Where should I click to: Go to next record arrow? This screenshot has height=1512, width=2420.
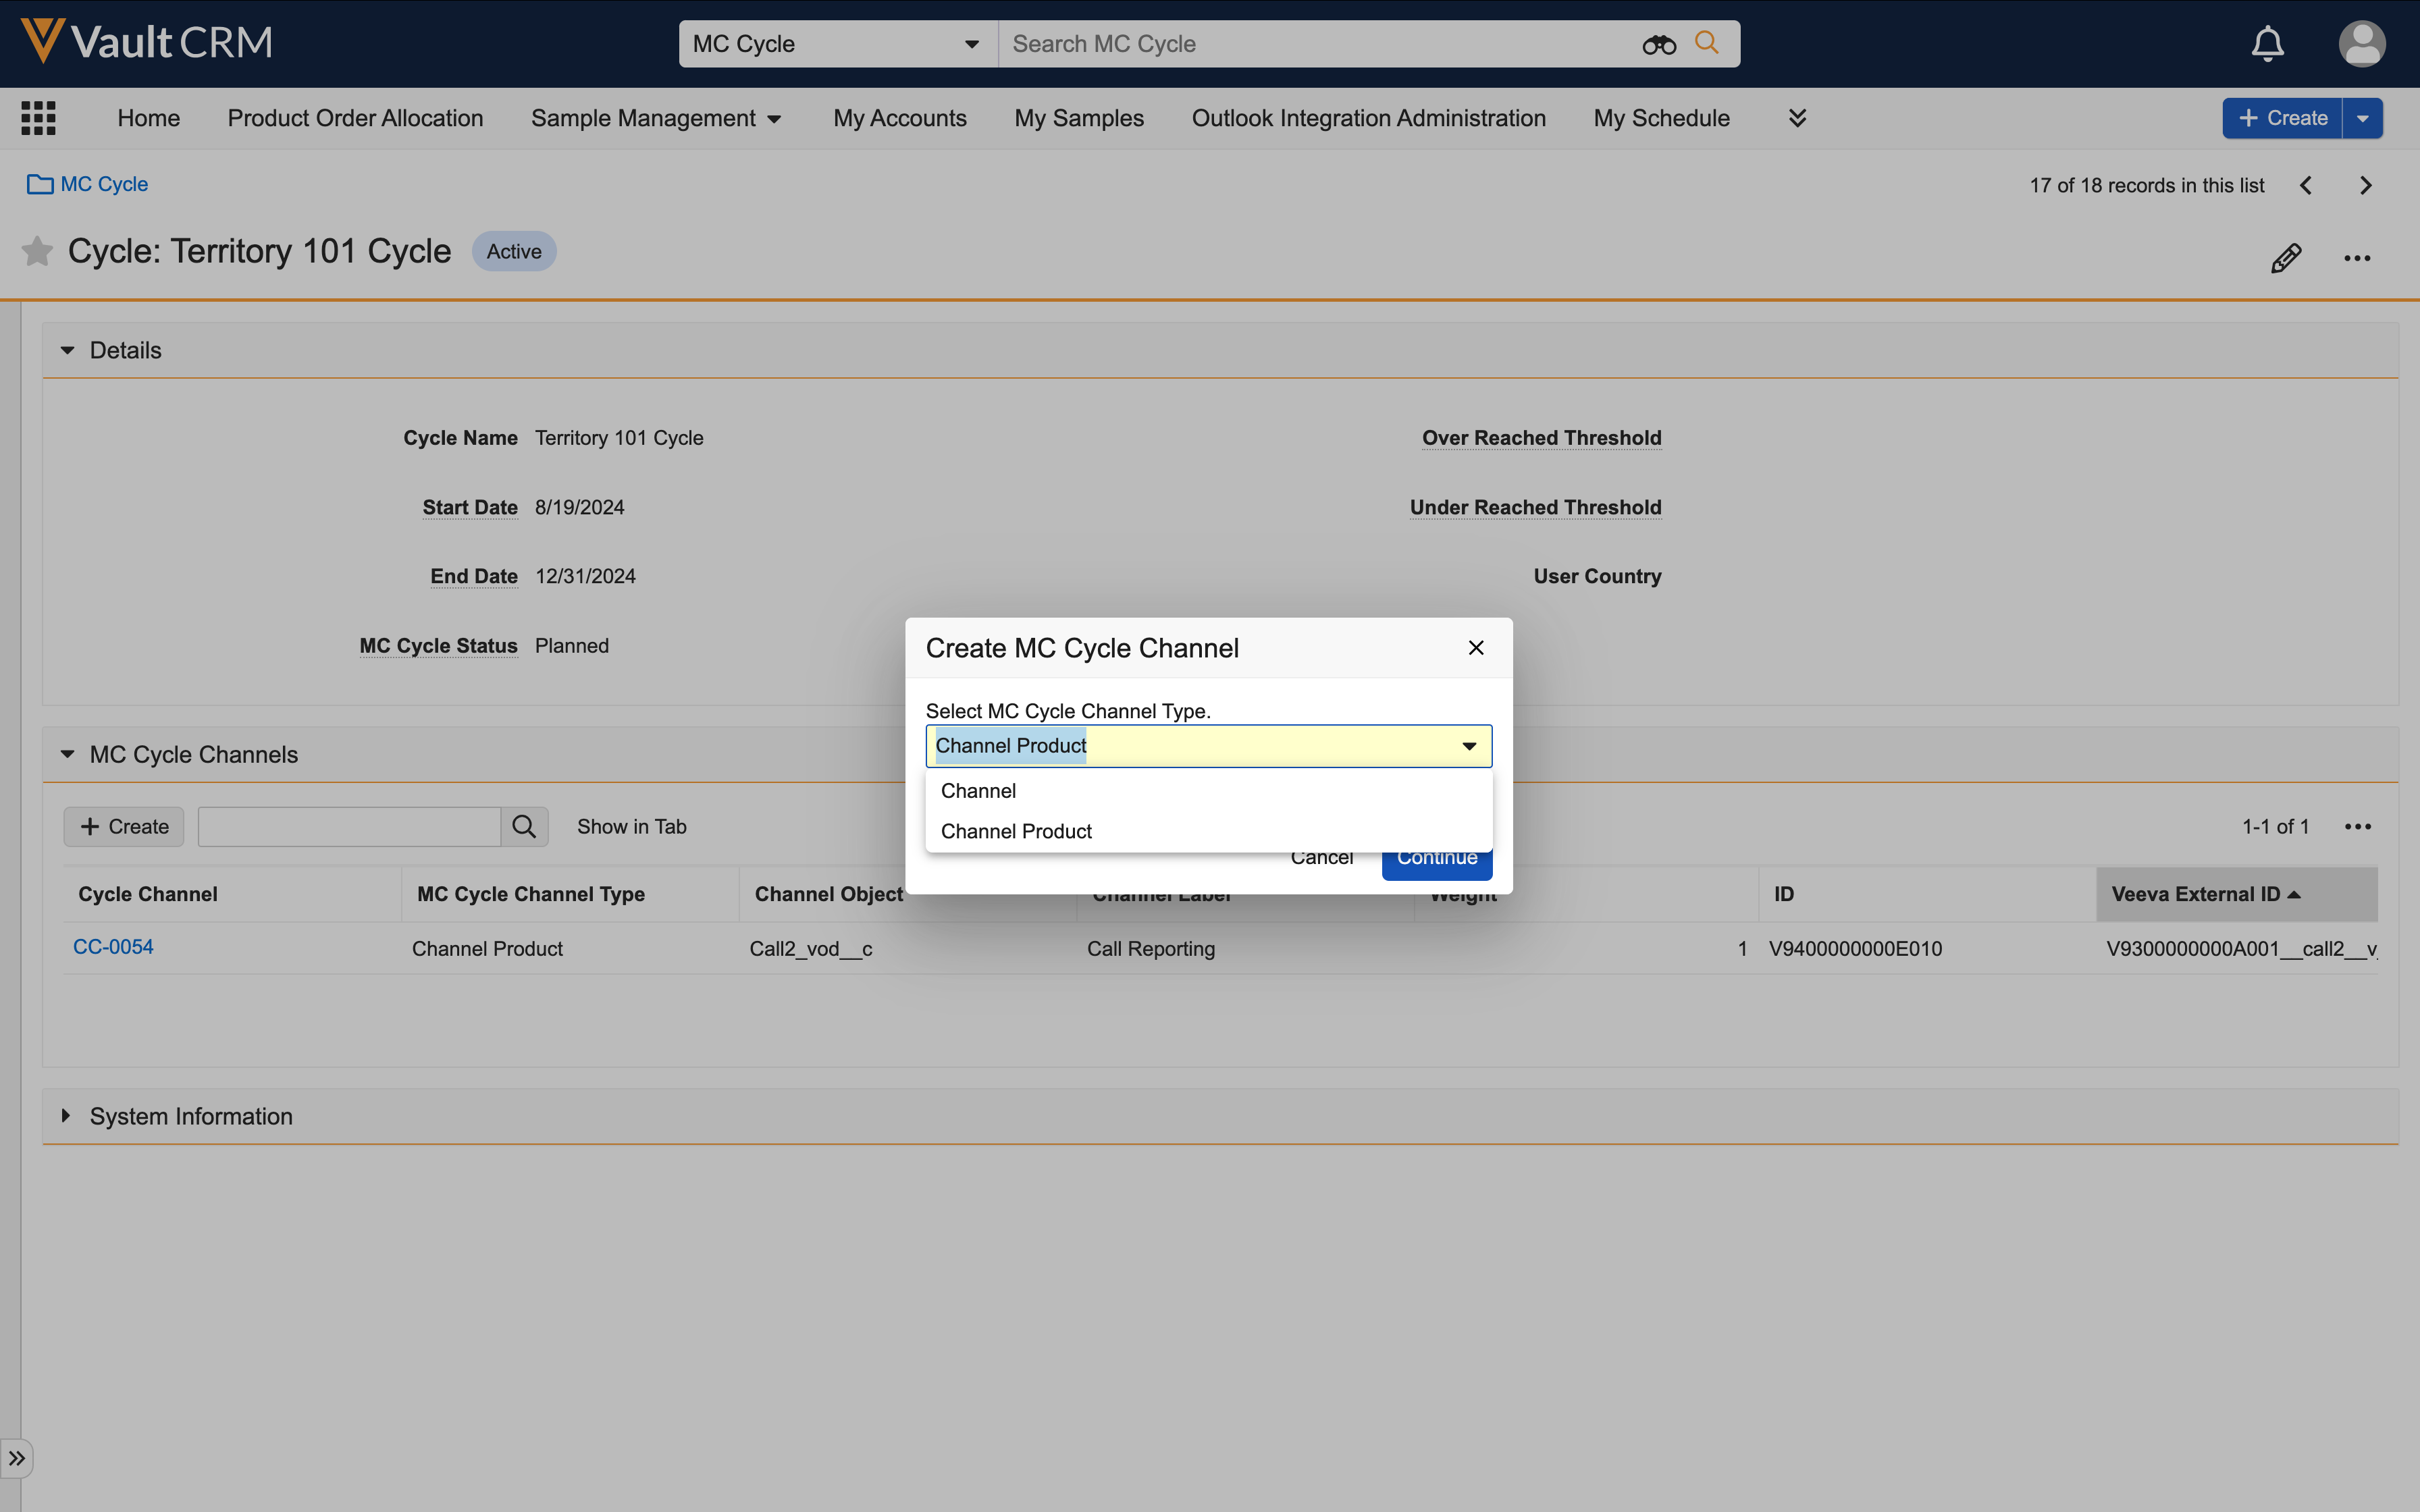click(2365, 186)
